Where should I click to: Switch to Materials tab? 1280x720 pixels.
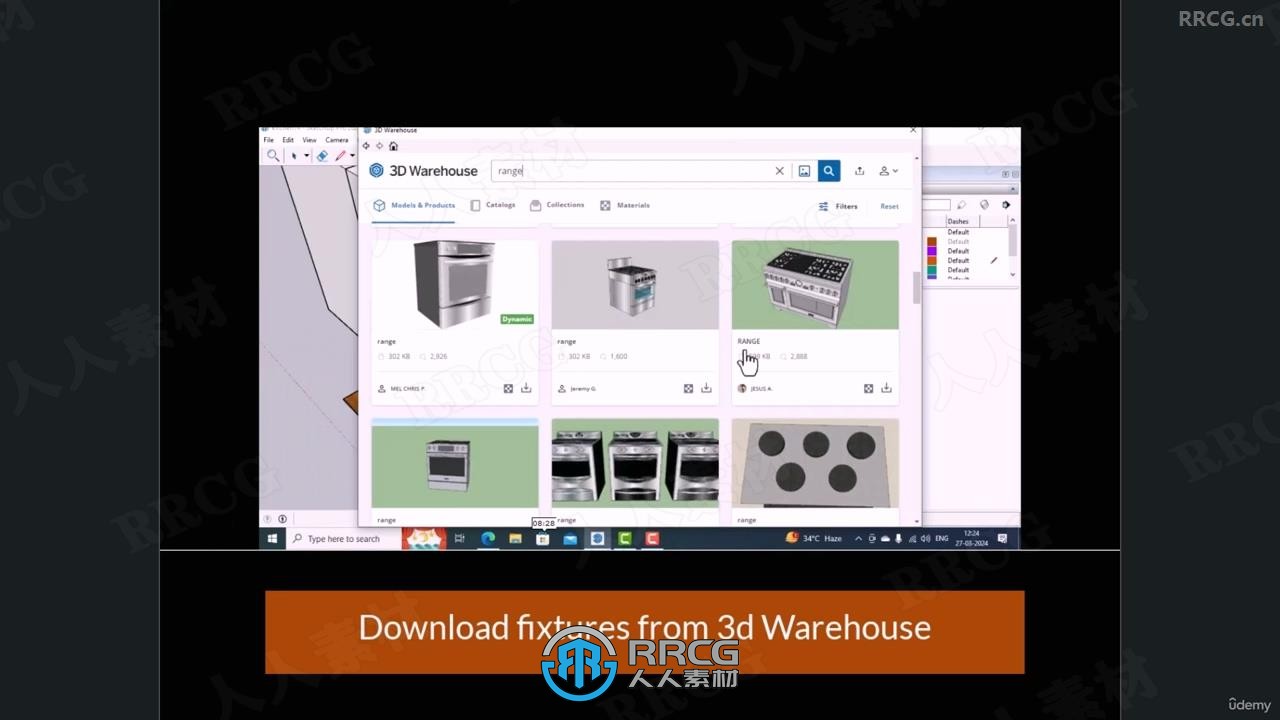point(625,205)
